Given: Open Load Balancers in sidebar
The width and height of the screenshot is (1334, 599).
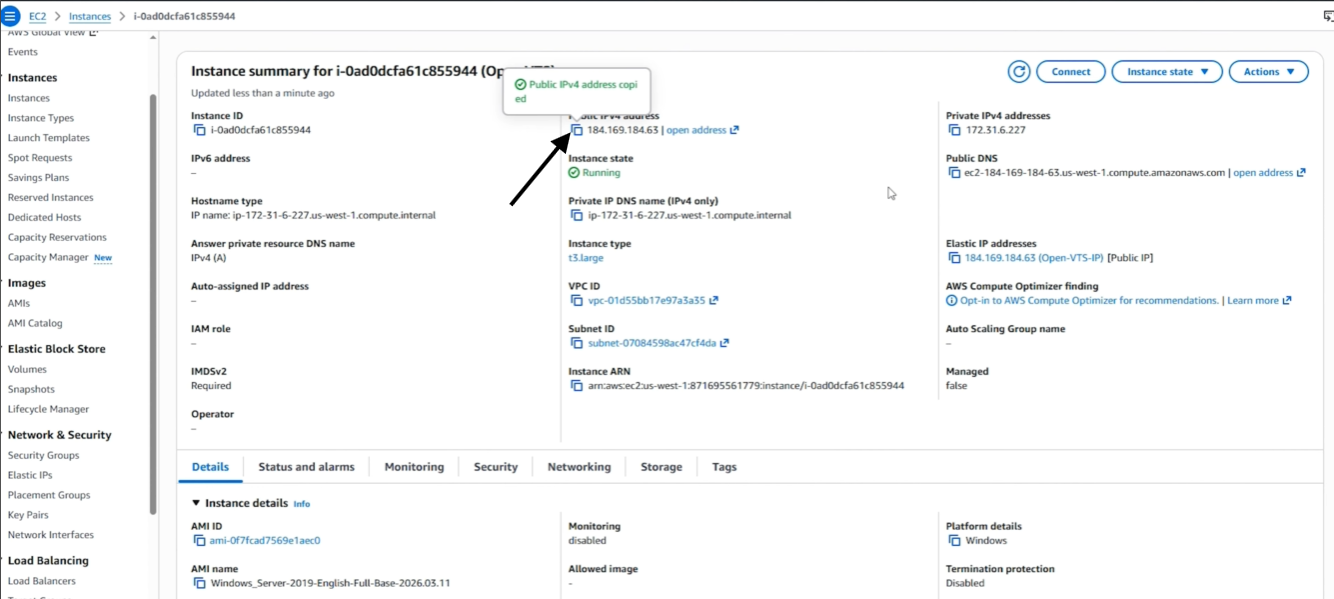Looking at the screenshot, I should 42,581.
